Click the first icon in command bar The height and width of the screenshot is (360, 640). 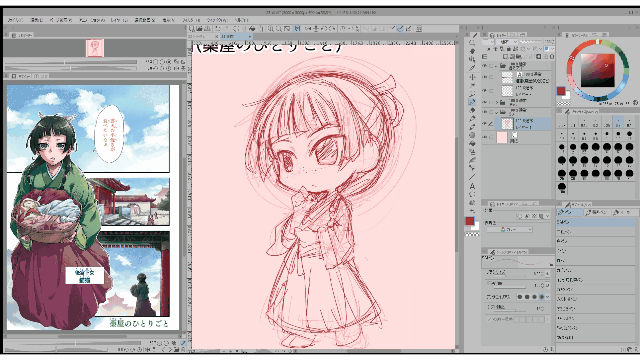[191, 29]
